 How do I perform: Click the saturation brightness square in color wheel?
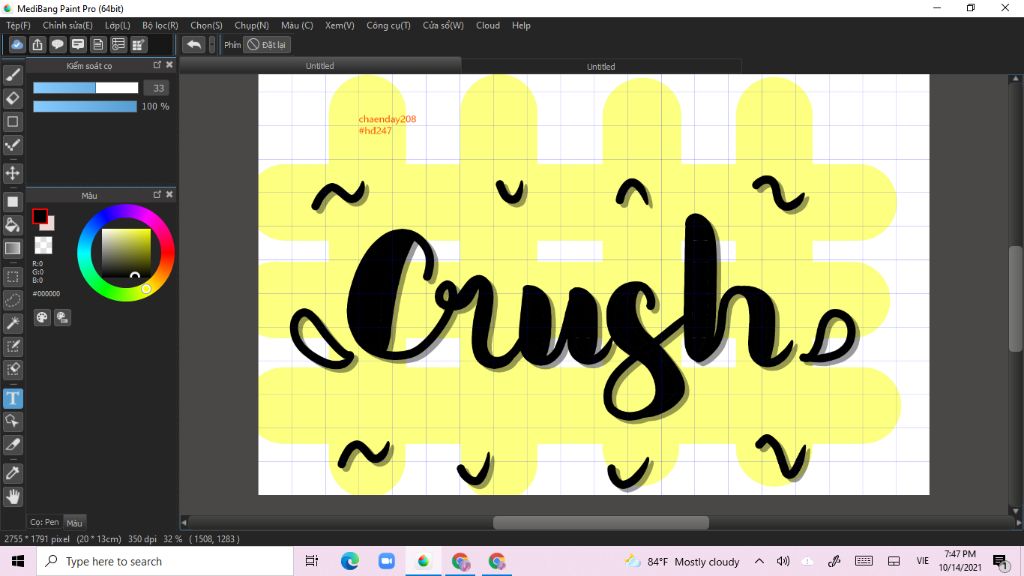click(x=126, y=253)
